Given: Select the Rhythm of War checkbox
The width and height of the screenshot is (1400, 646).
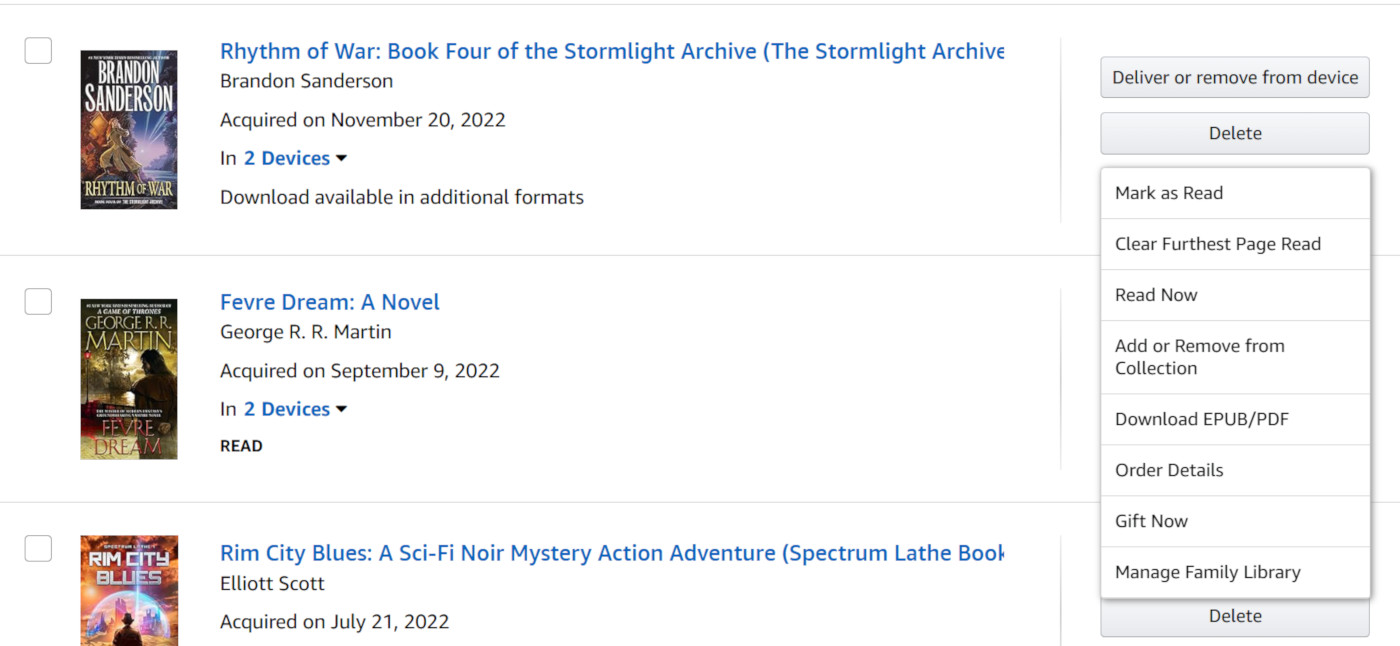Looking at the screenshot, I should (x=38, y=50).
